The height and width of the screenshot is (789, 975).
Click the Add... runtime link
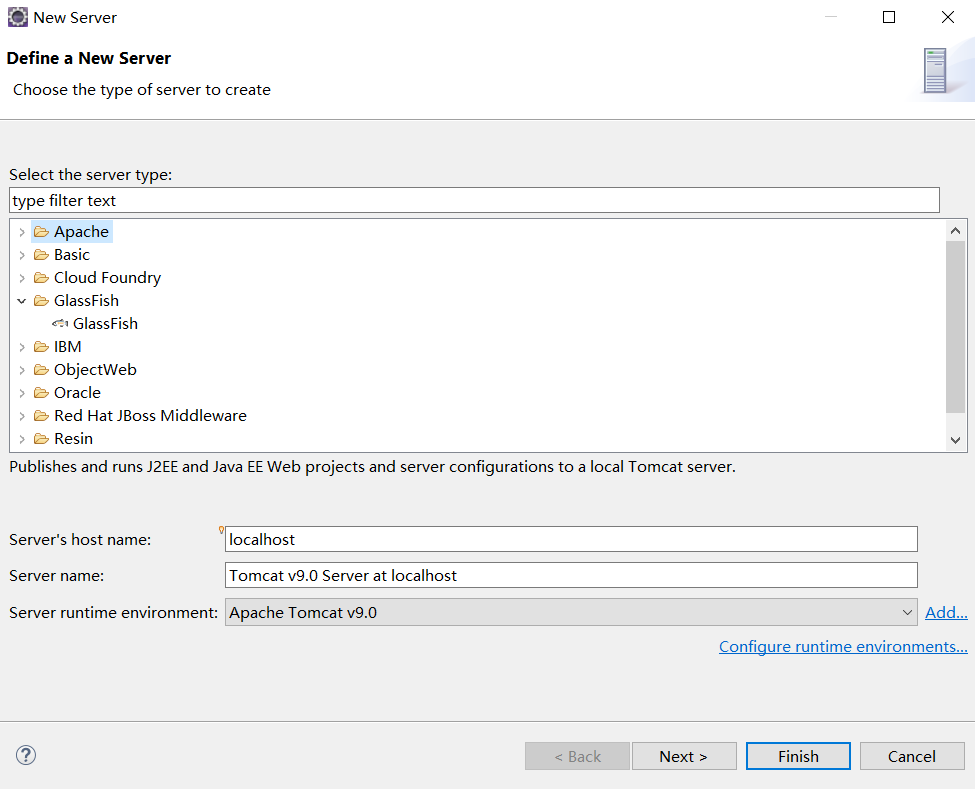(x=946, y=612)
